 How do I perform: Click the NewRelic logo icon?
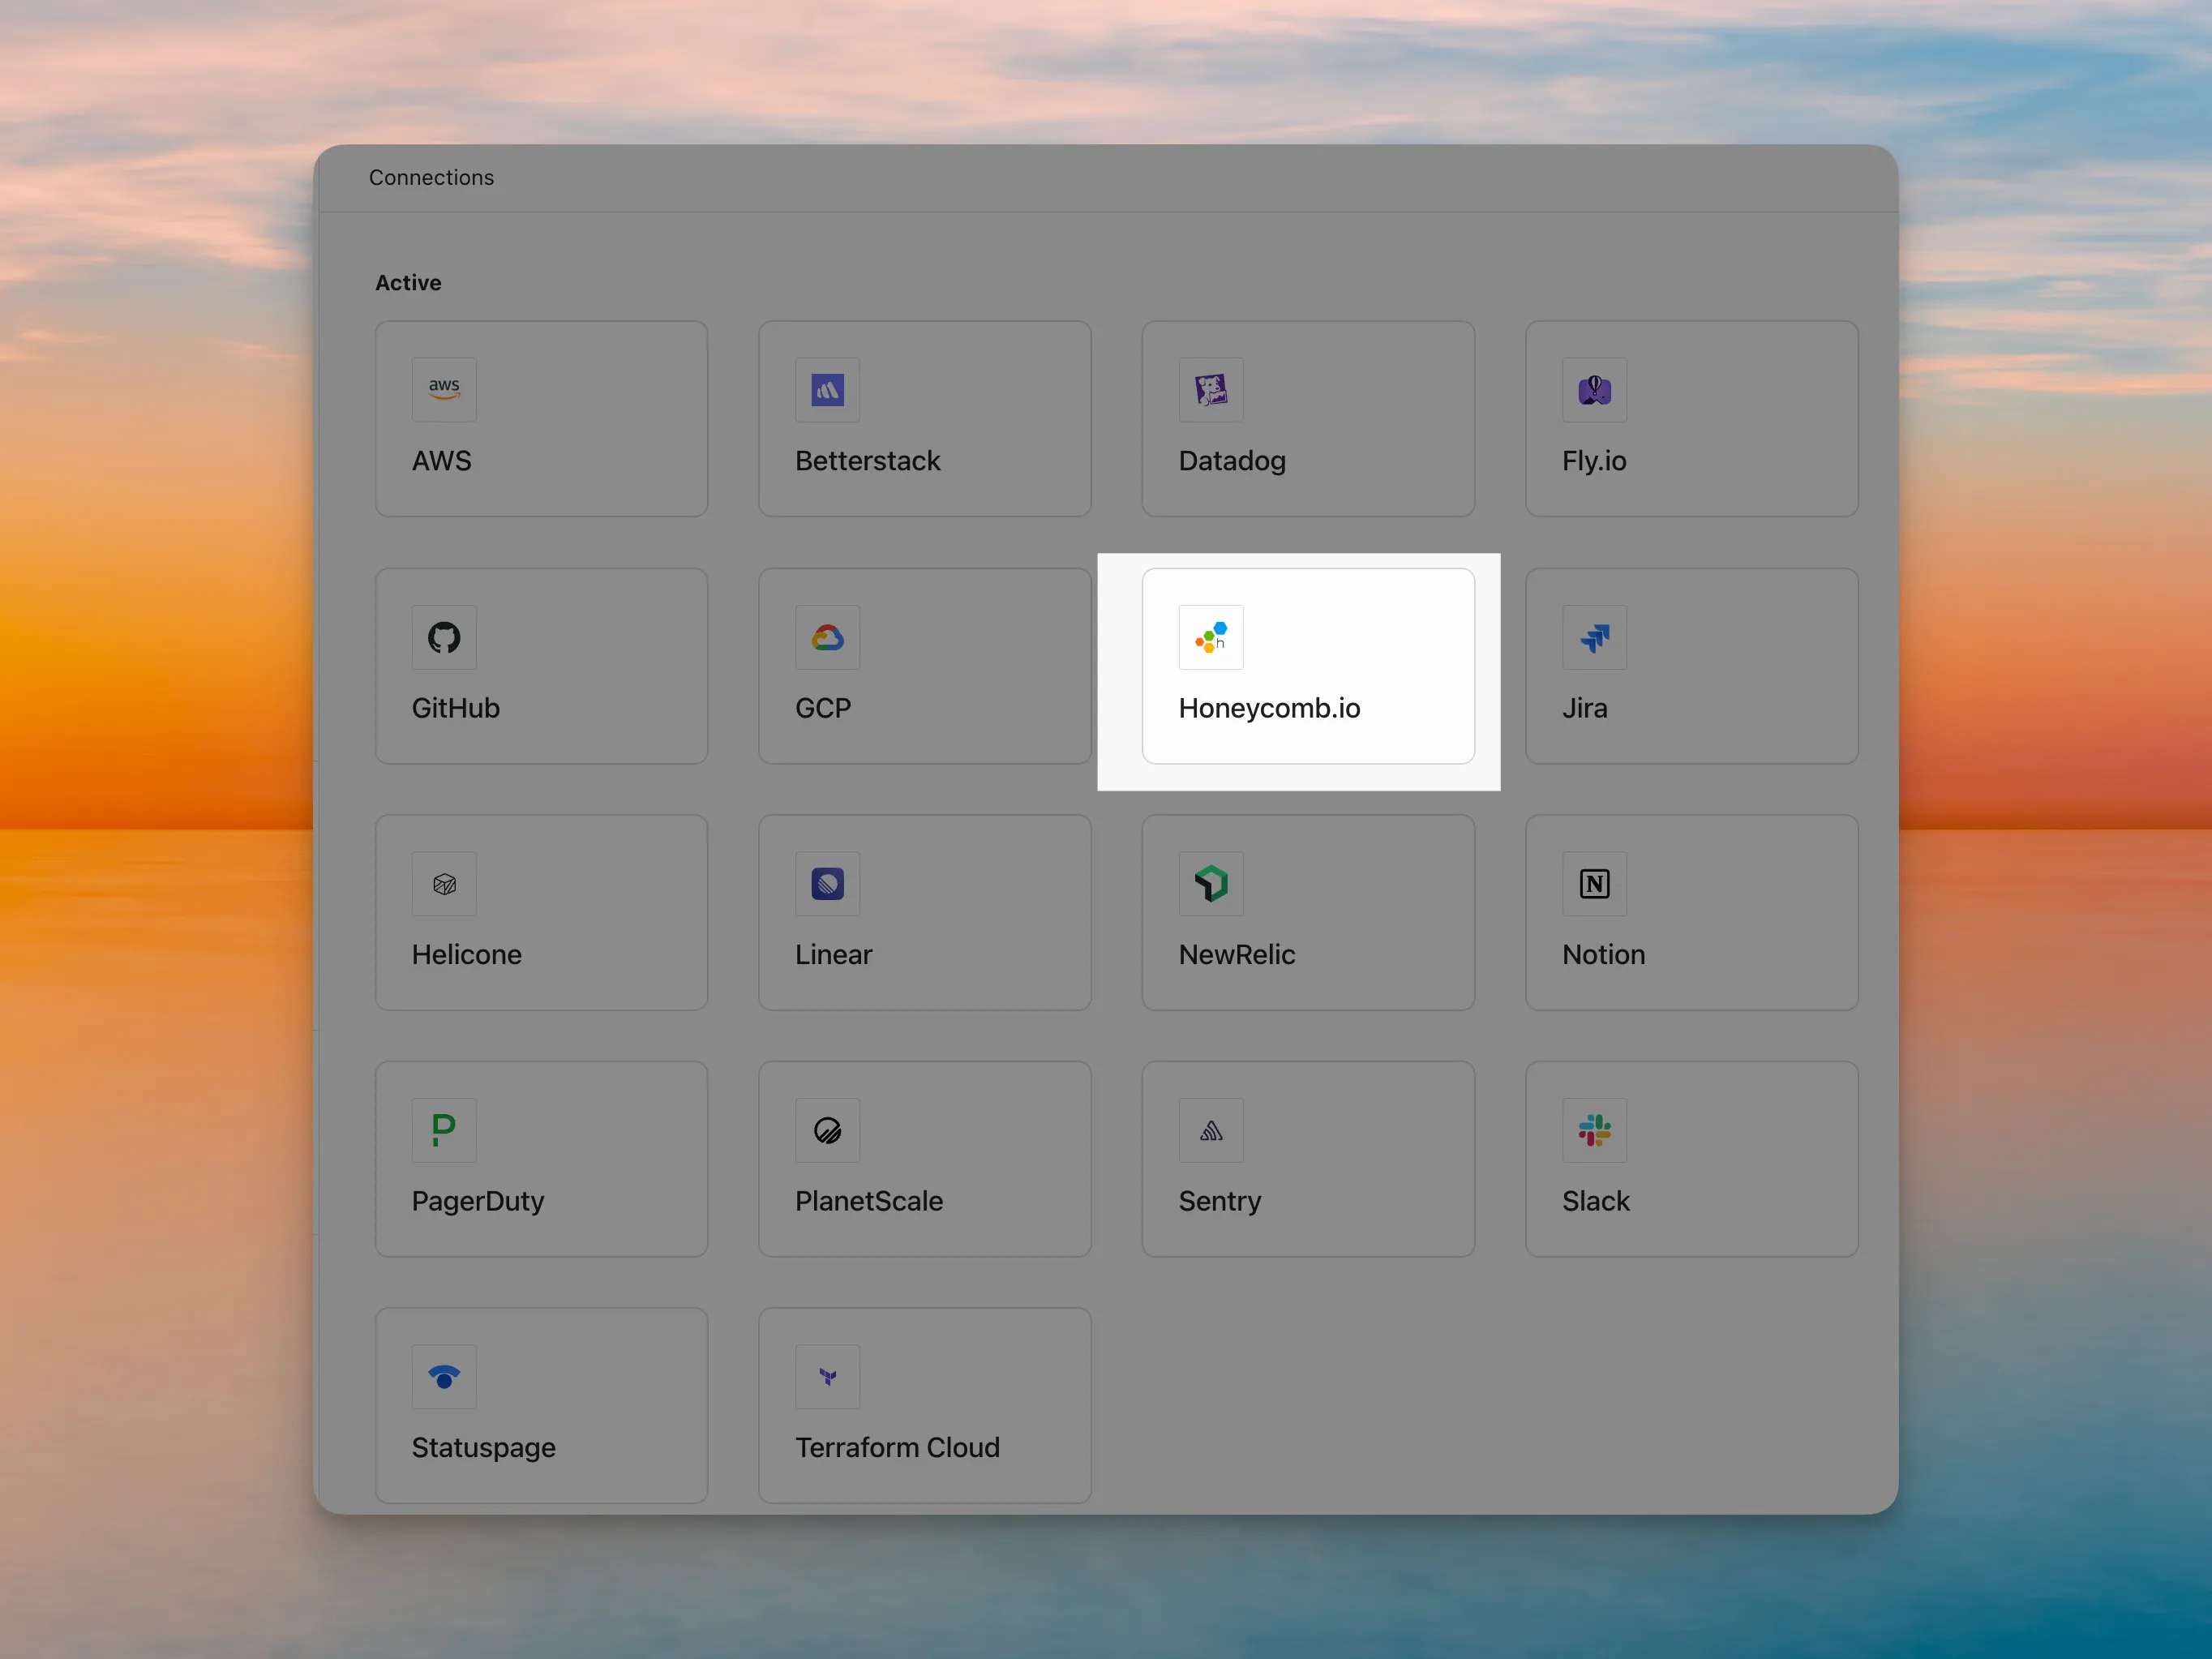[1211, 884]
